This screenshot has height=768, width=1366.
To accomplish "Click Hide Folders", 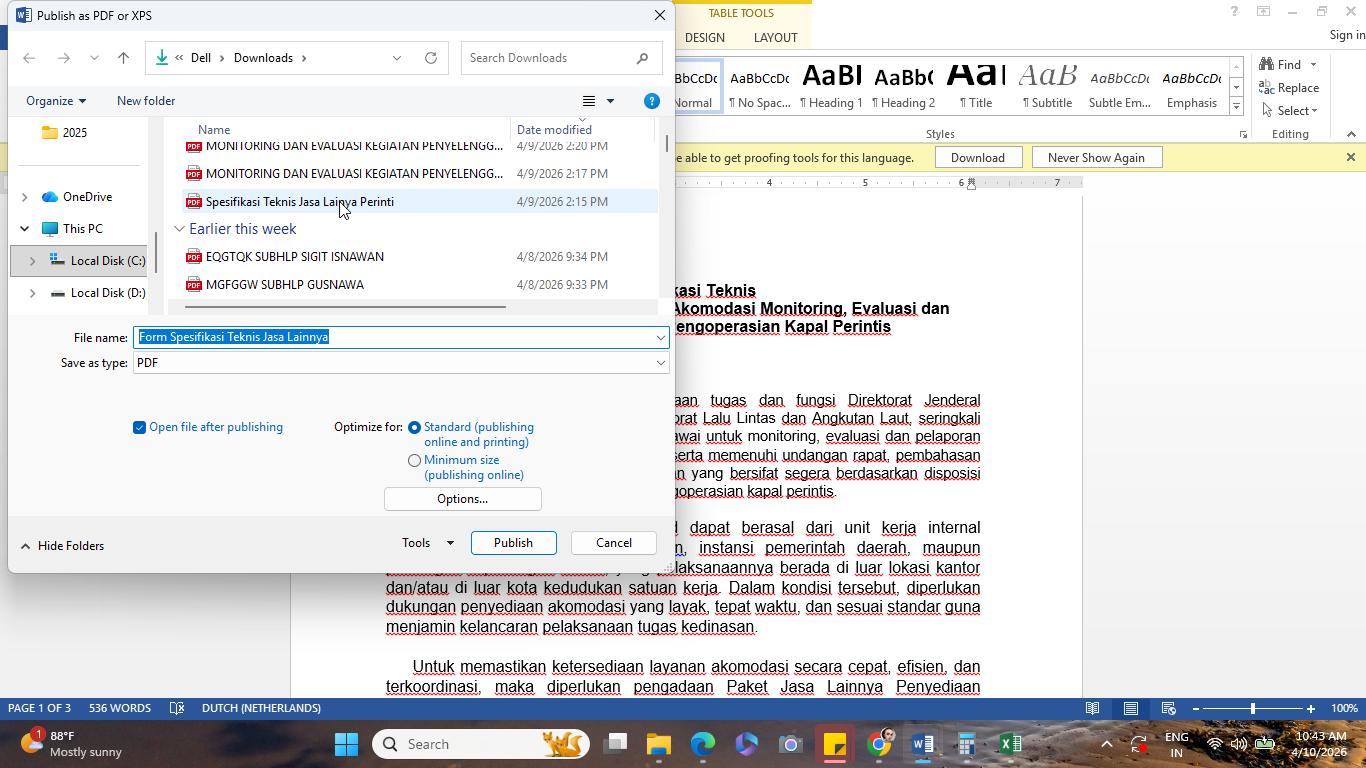I will [x=62, y=546].
